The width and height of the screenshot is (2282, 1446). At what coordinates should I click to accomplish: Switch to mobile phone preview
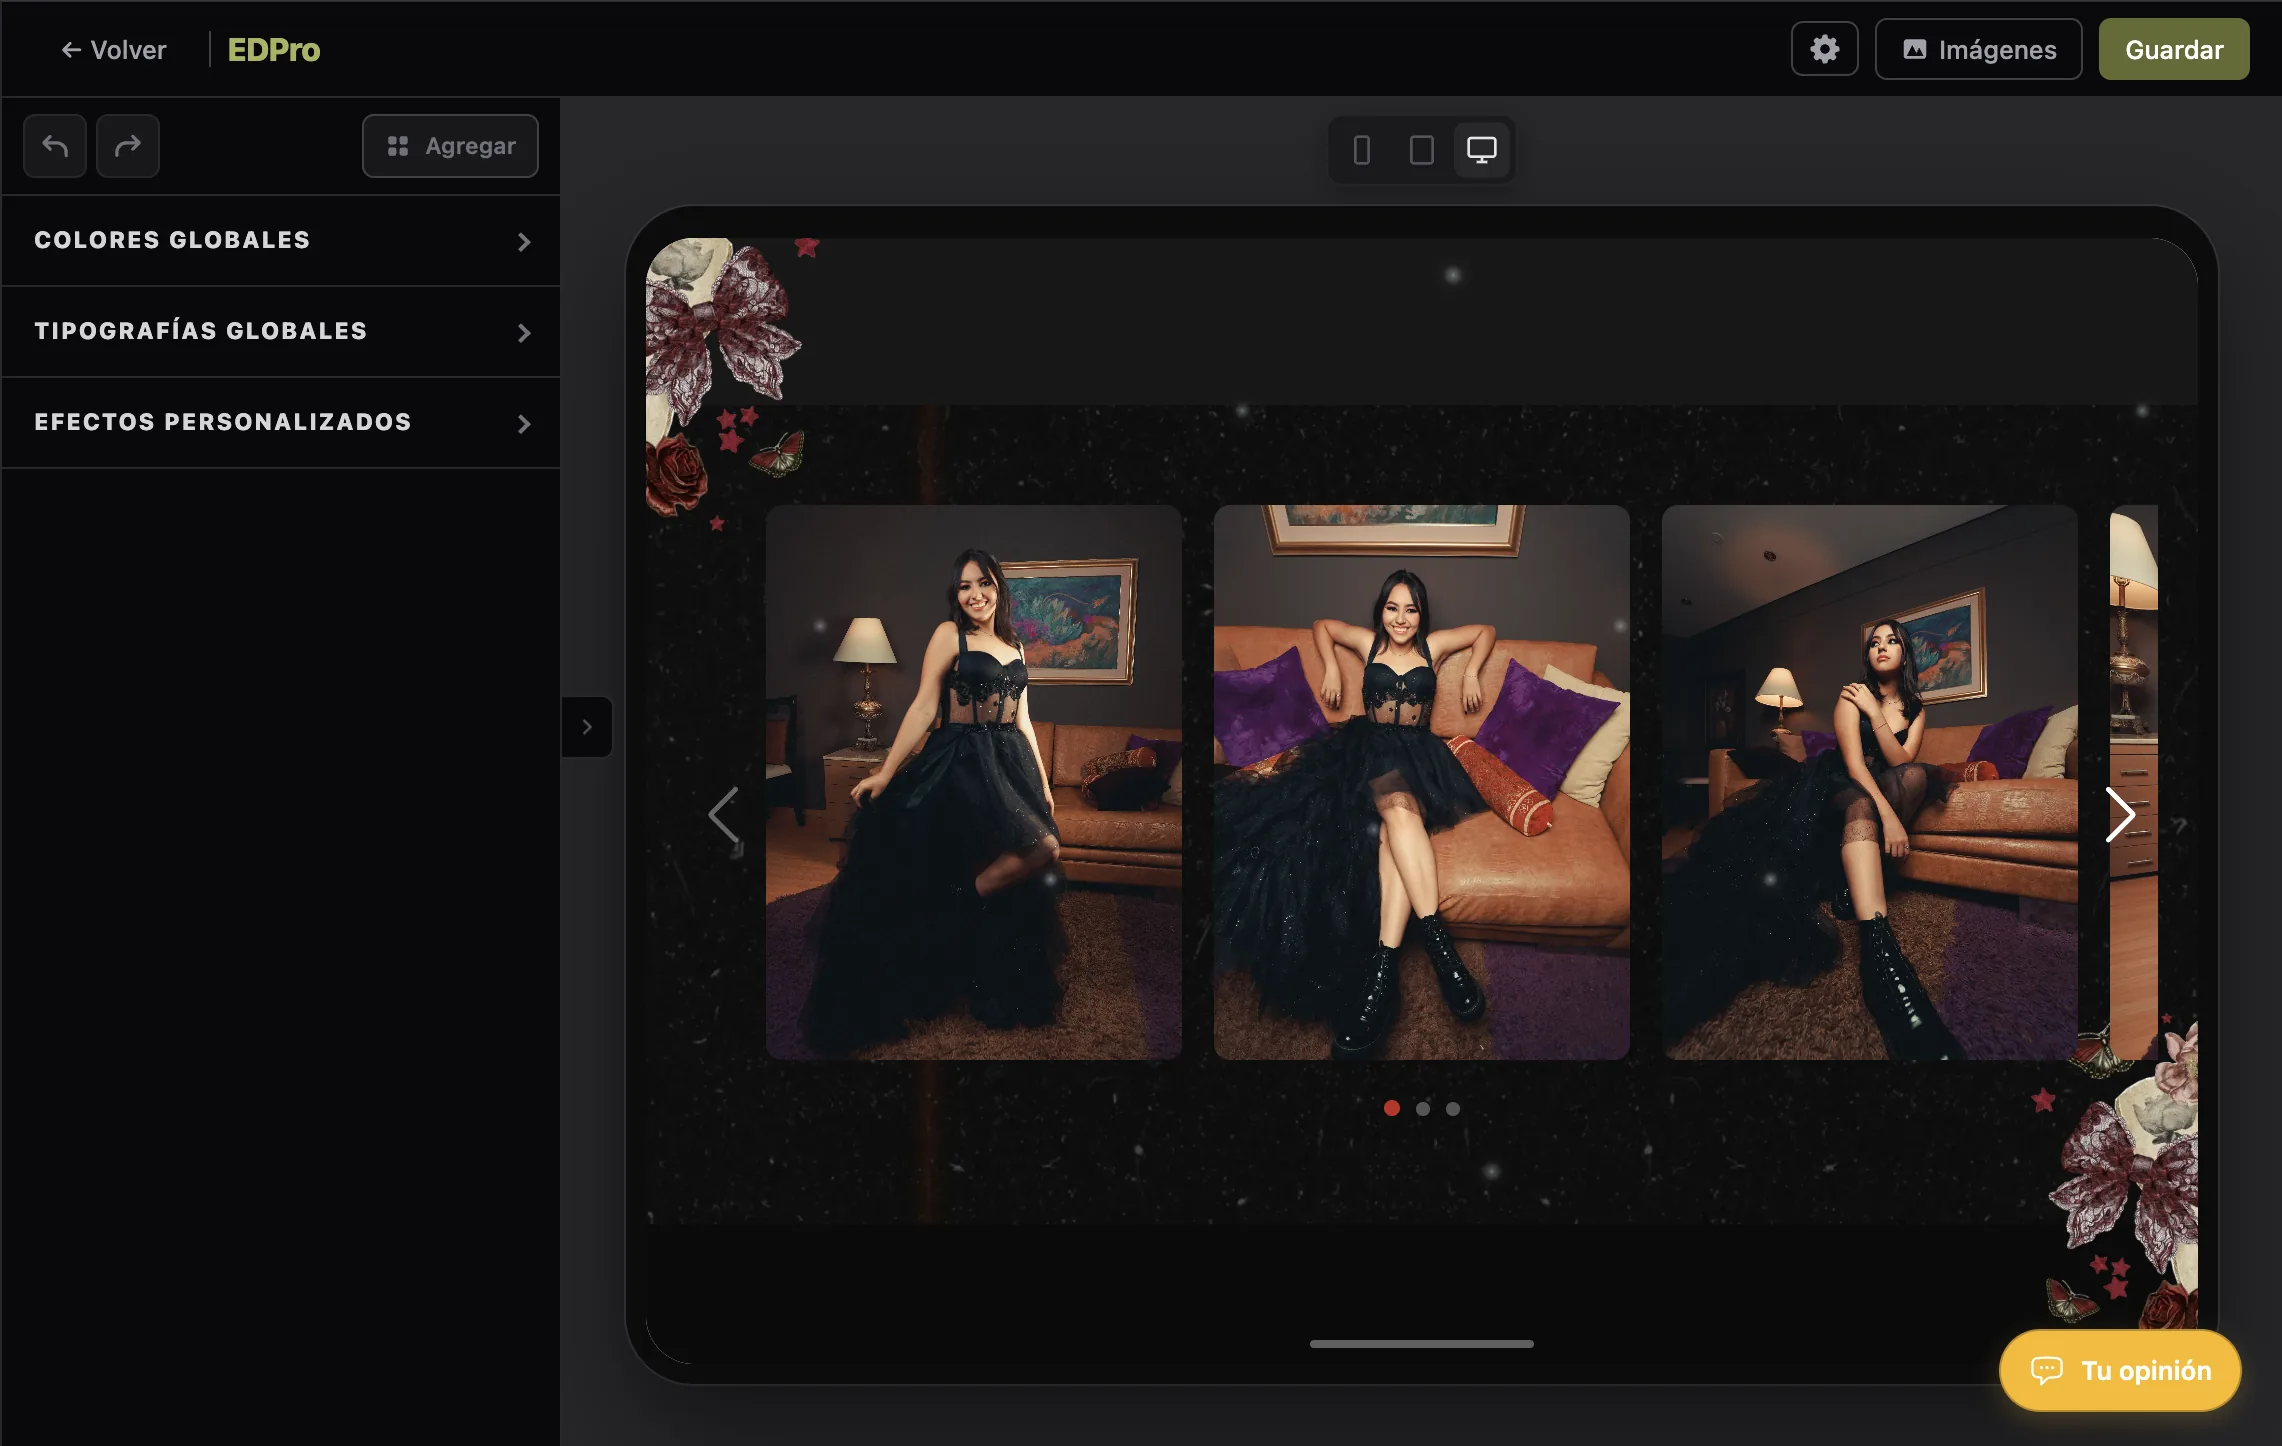pos(1362,150)
